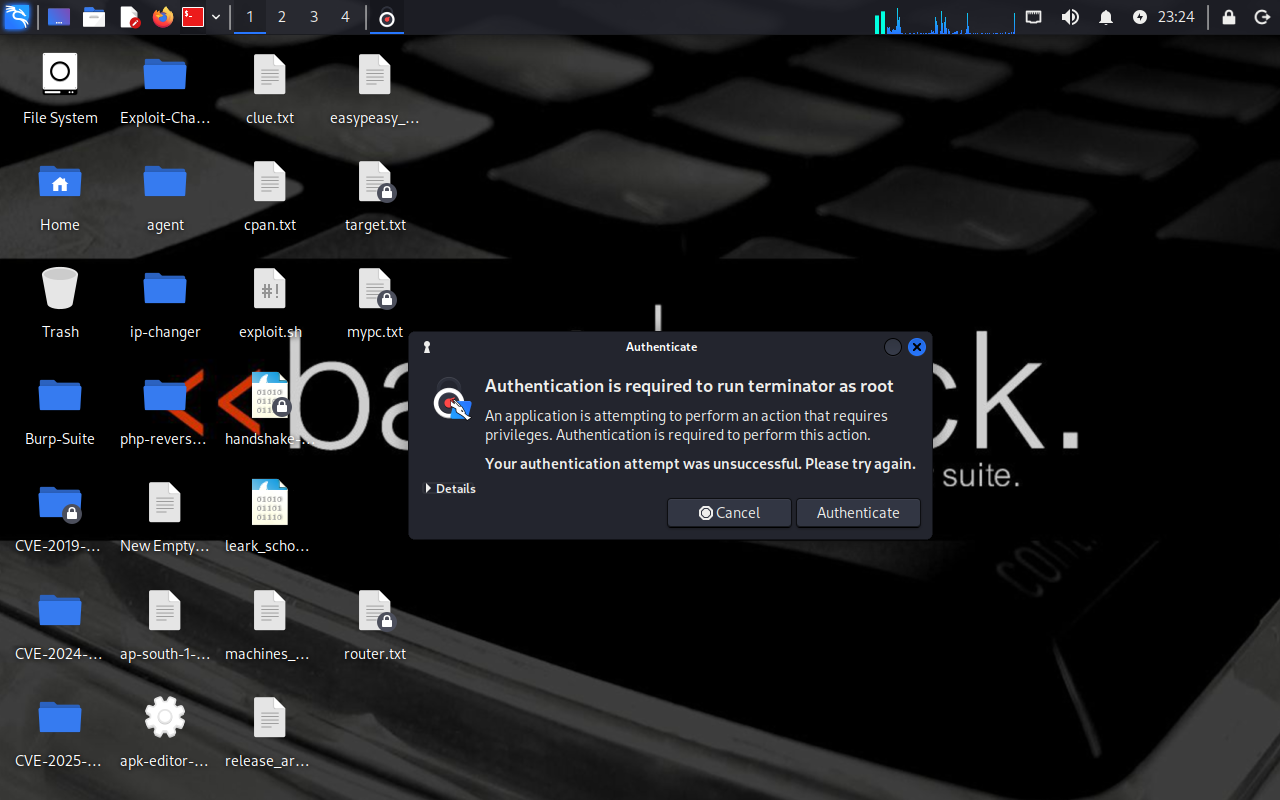Open the Kali applications menu
1280x800 pixels.
coord(17,17)
